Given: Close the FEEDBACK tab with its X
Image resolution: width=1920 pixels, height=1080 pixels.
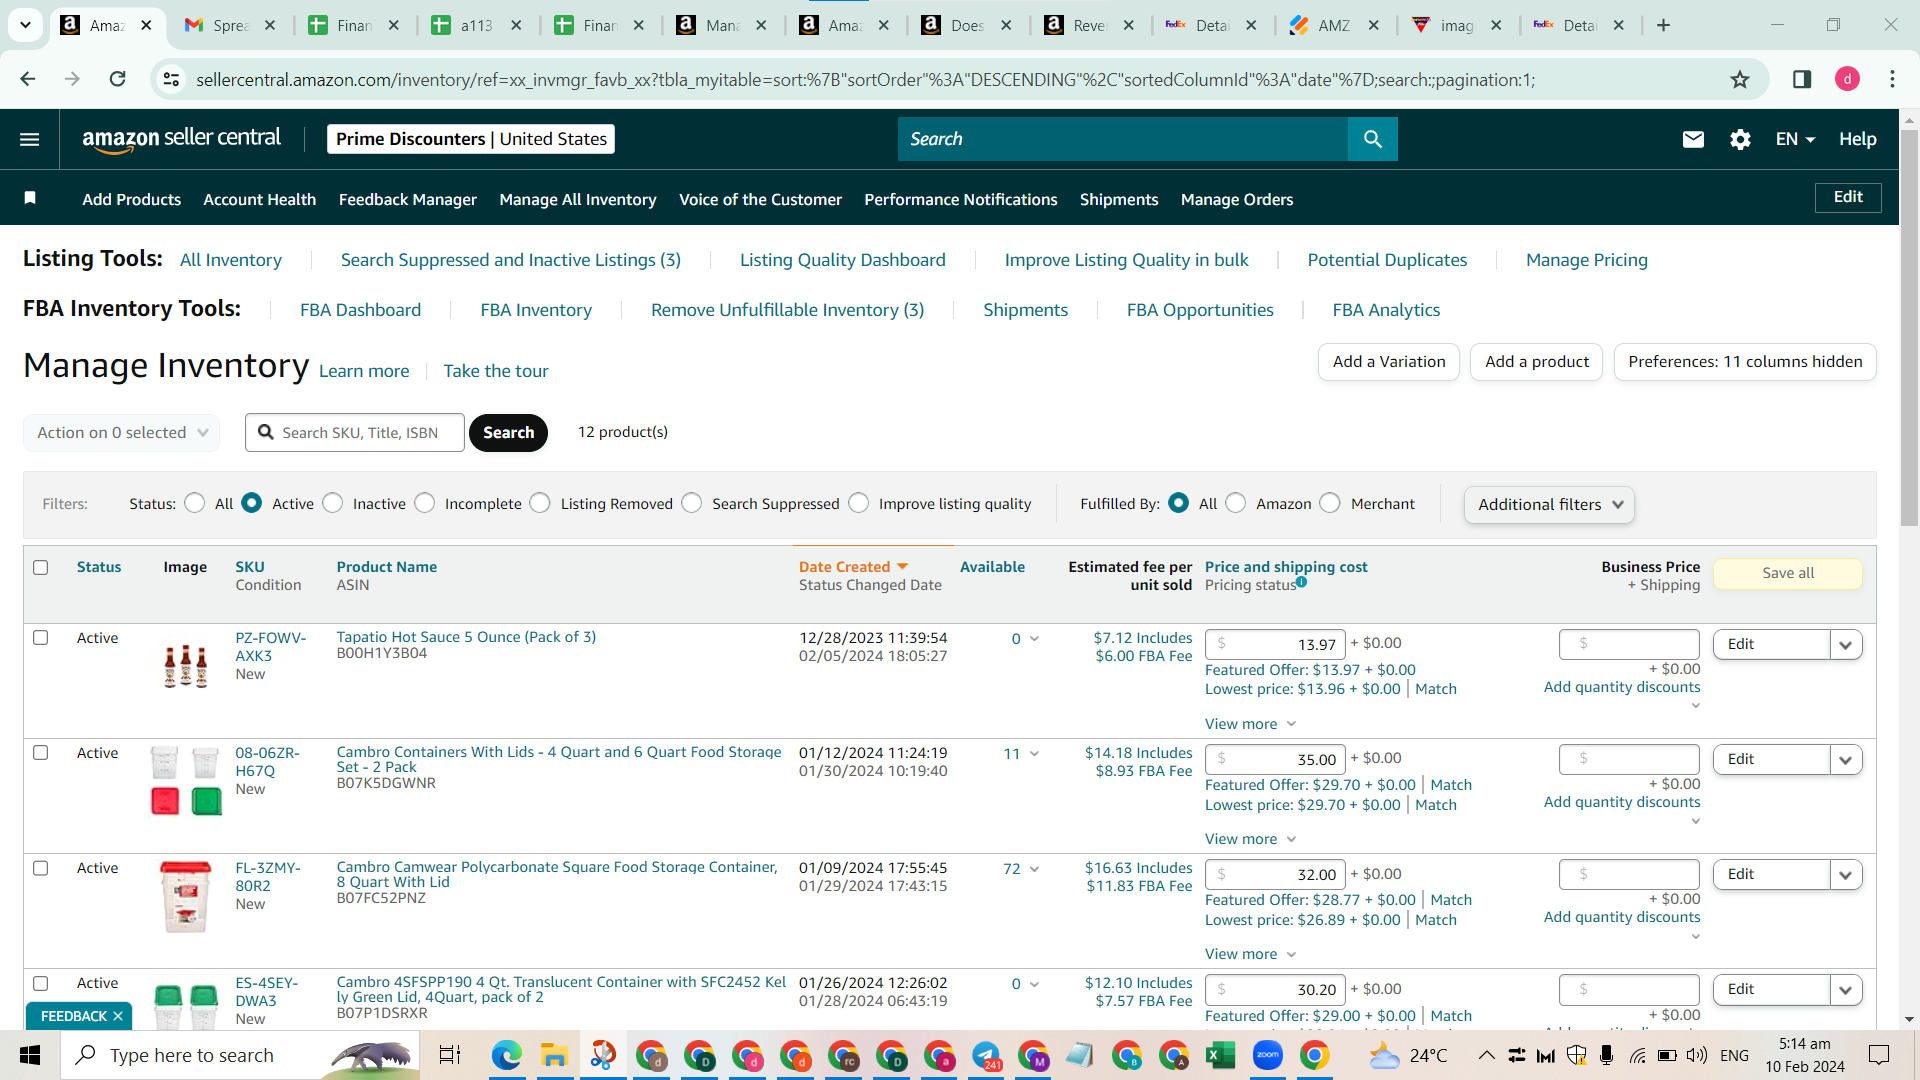Looking at the screenshot, I should pos(118,1016).
